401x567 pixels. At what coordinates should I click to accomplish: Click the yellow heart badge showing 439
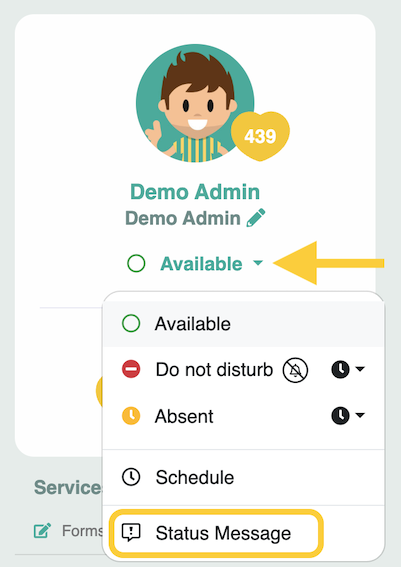260,136
